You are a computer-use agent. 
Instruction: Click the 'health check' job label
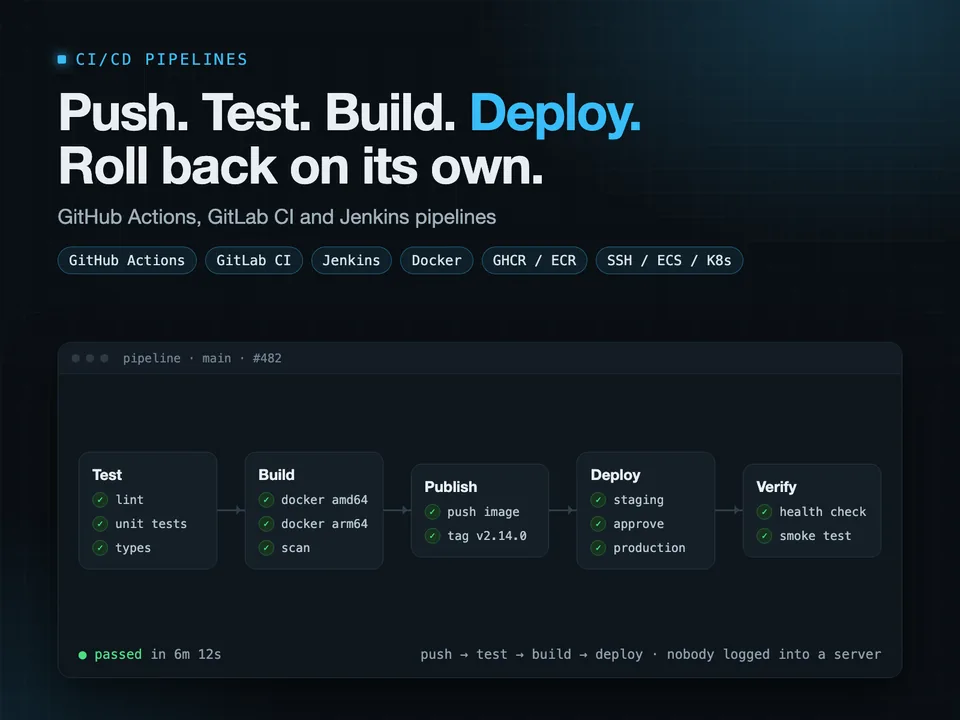pyautogui.click(x=823, y=512)
